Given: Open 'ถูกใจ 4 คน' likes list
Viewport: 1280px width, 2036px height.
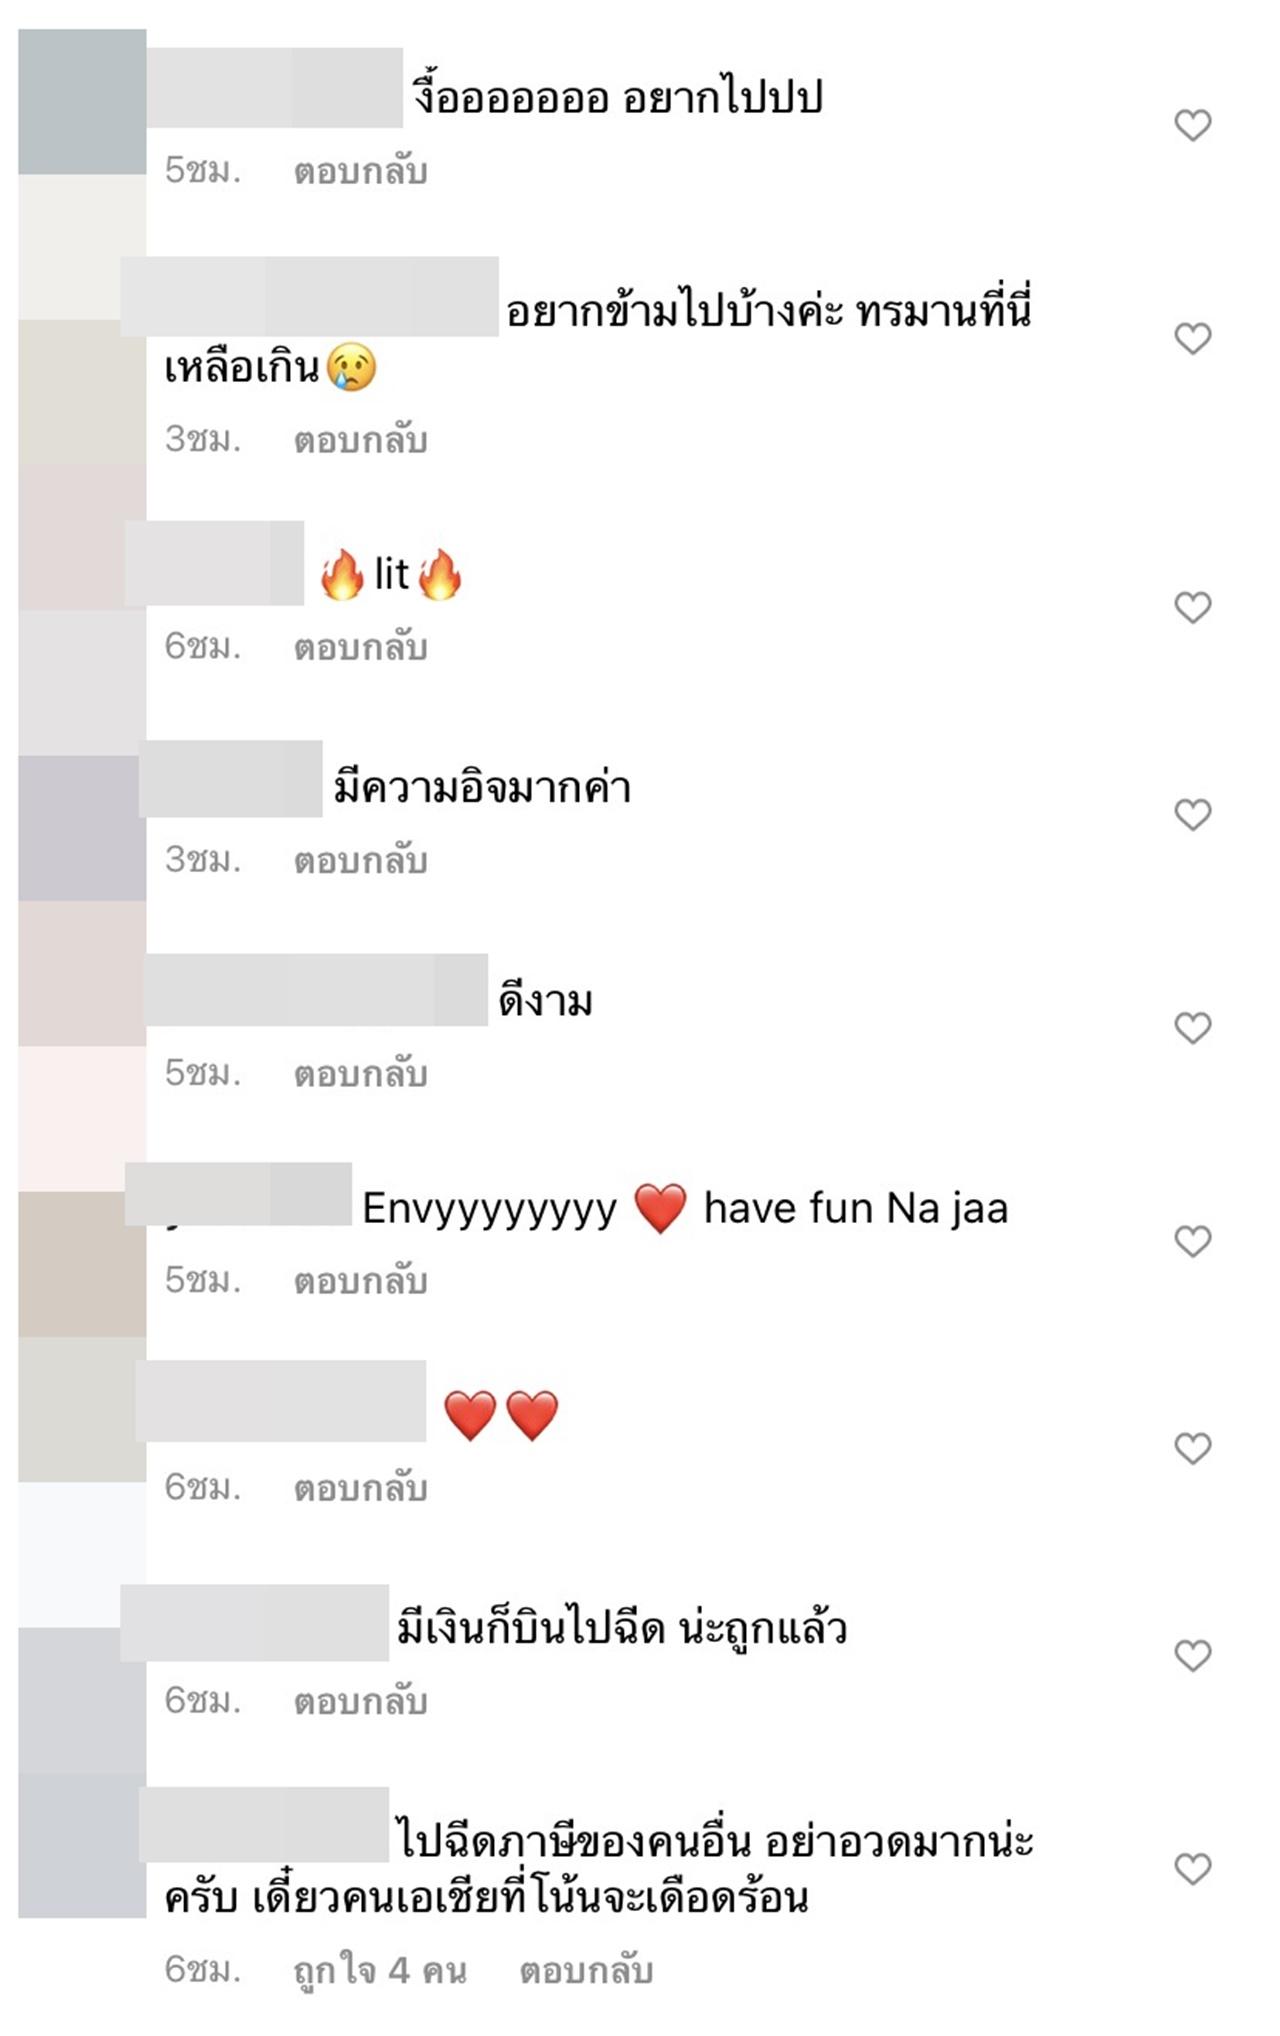Looking at the screenshot, I should tap(380, 1971).
